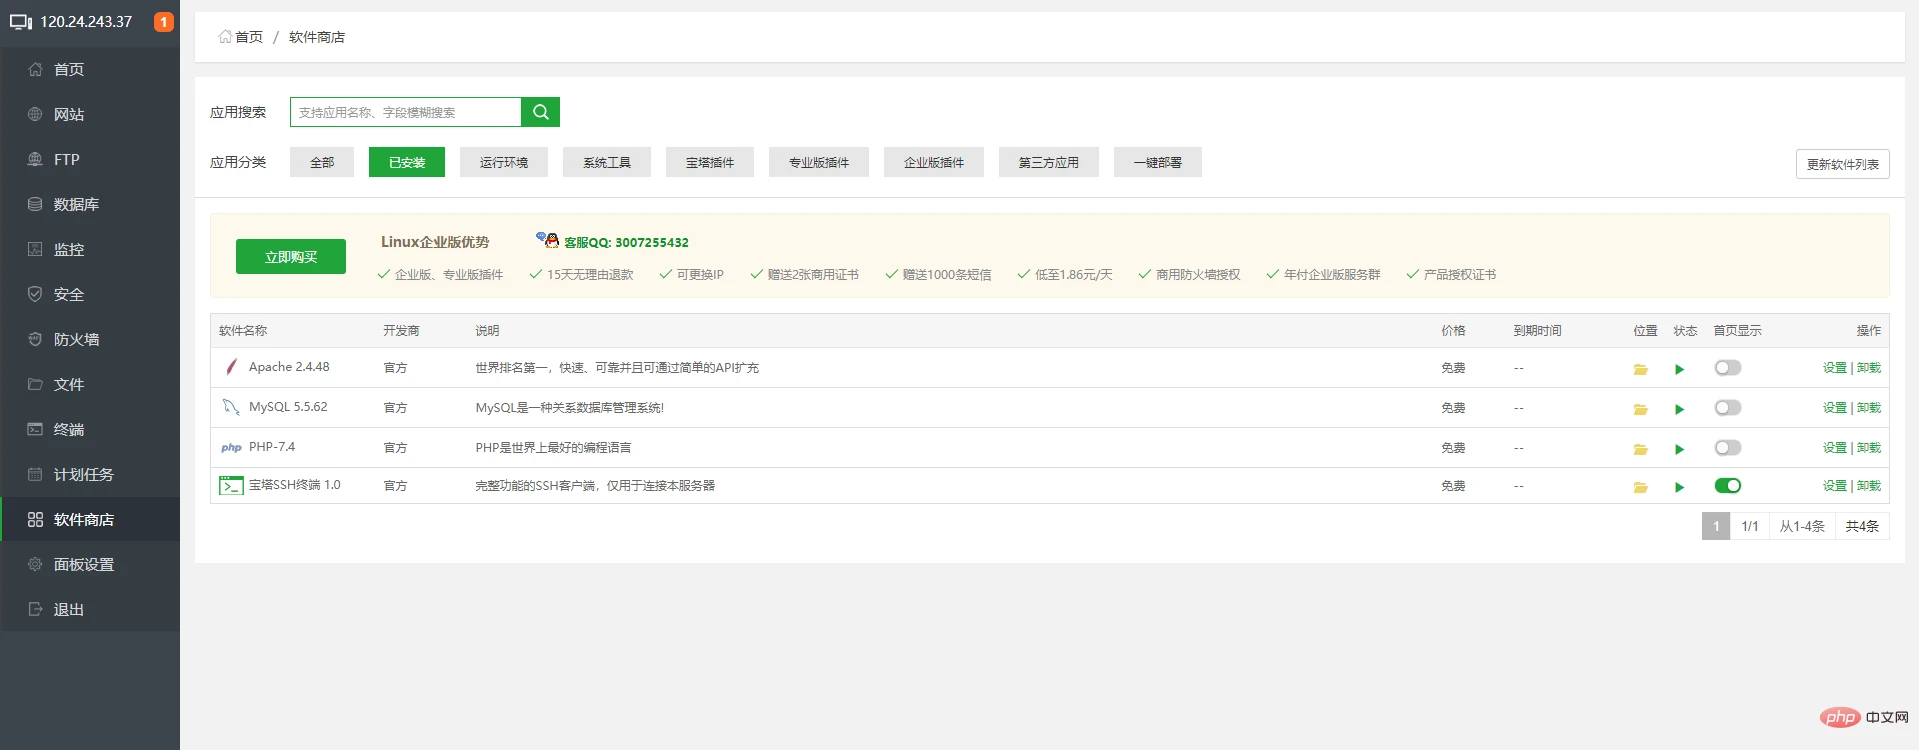This screenshot has height=750, width=1919.
Task: Select the 一键部署 category tab
Action: click(x=1158, y=162)
